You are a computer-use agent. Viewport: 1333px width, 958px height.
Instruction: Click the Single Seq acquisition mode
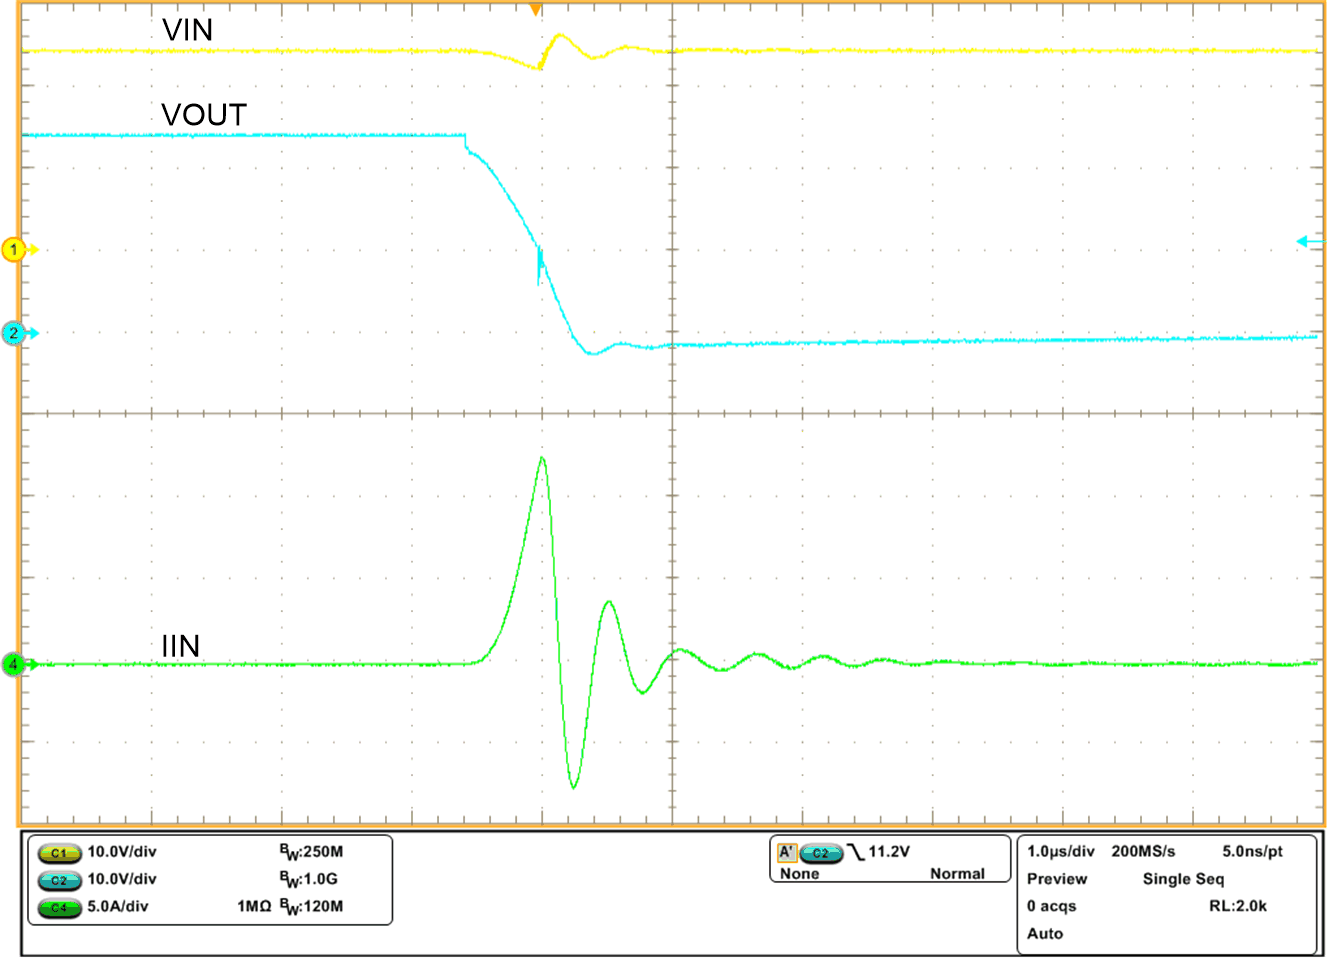1183,879
